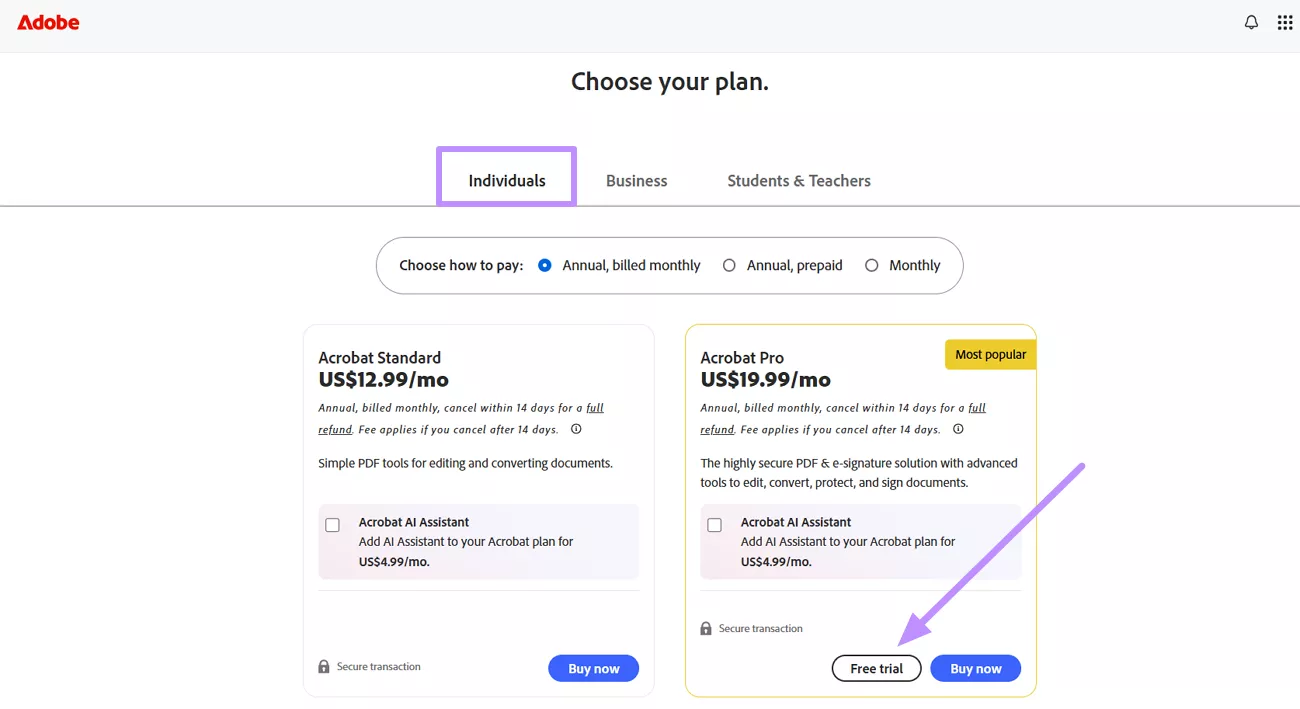Click Buy now for Acrobat Pro

[x=975, y=669]
